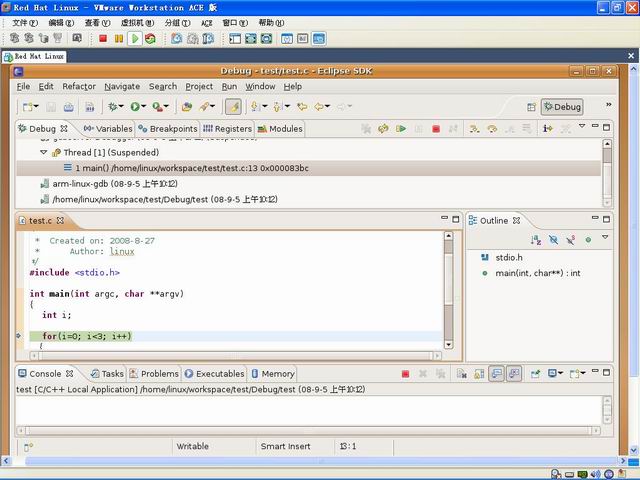Toggle the highlighted marker button in Eclipse toolbar
Viewport: 640px width, 480px height.
(233, 107)
